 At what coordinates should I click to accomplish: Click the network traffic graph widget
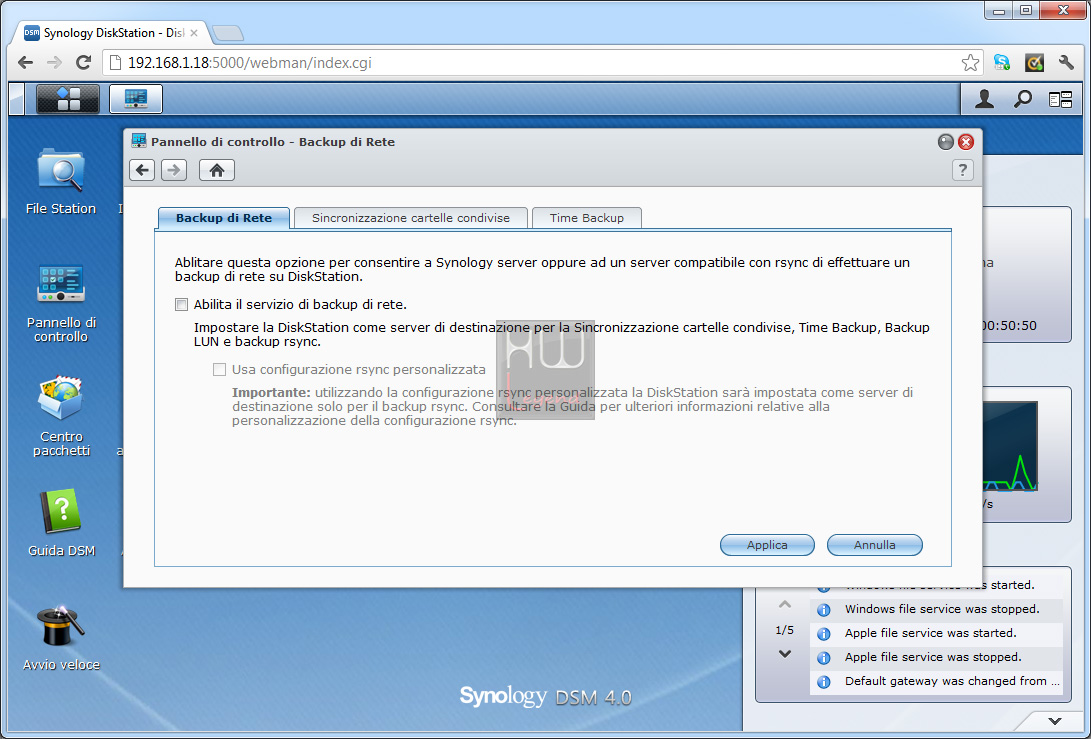pyautogui.click(x=1010, y=446)
